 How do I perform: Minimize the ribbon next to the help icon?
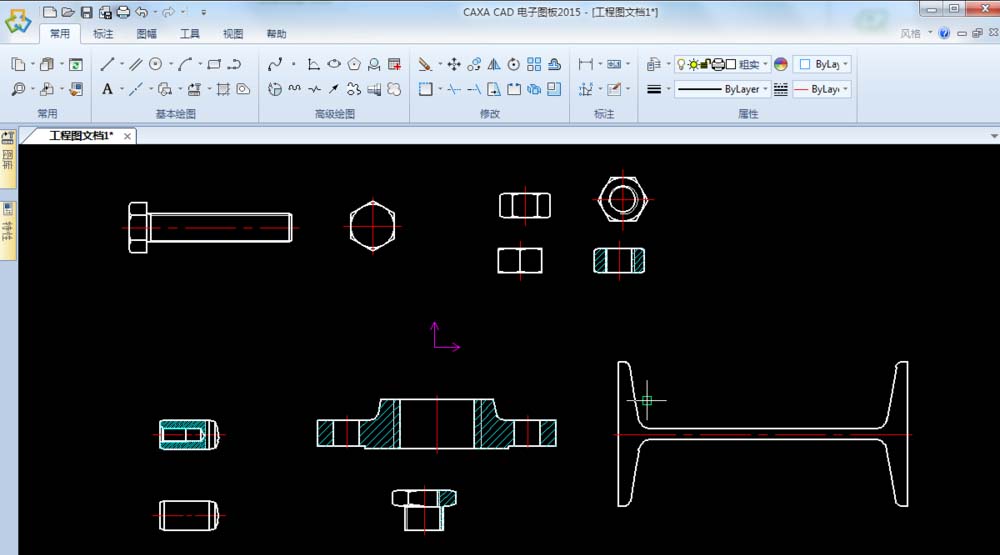[x=961, y=33]
